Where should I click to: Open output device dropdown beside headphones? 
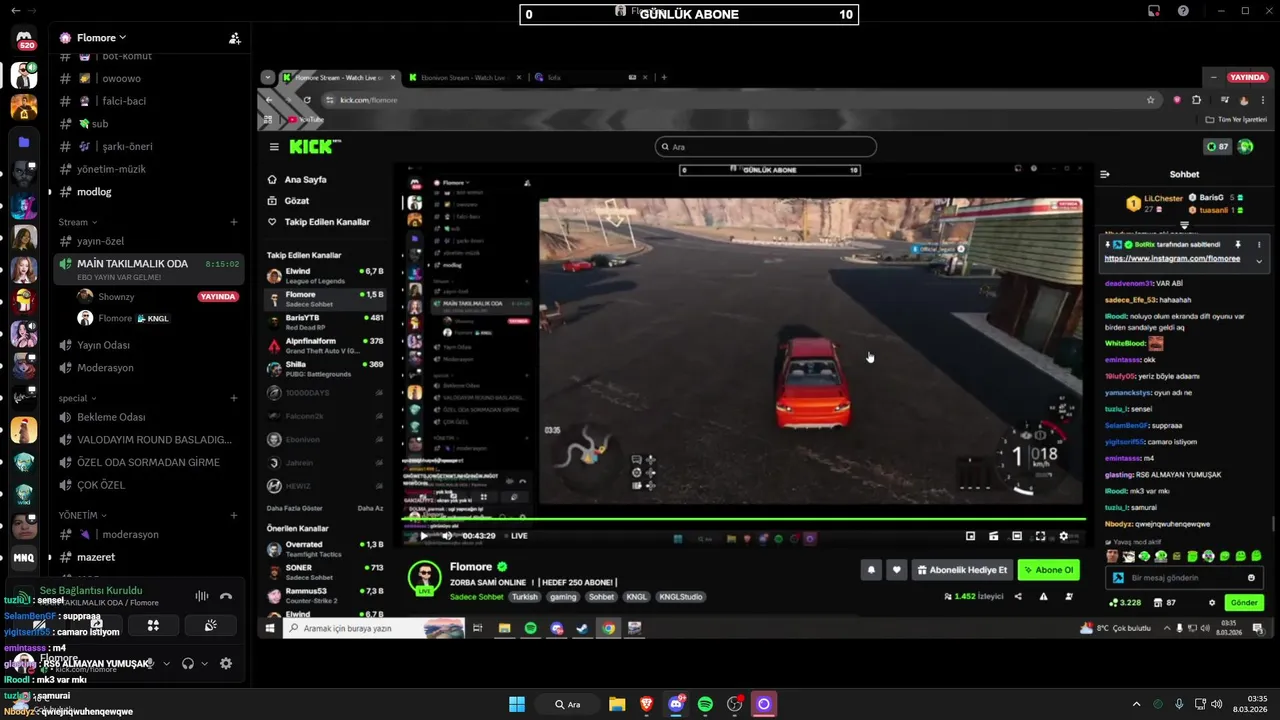coord(205,663)
